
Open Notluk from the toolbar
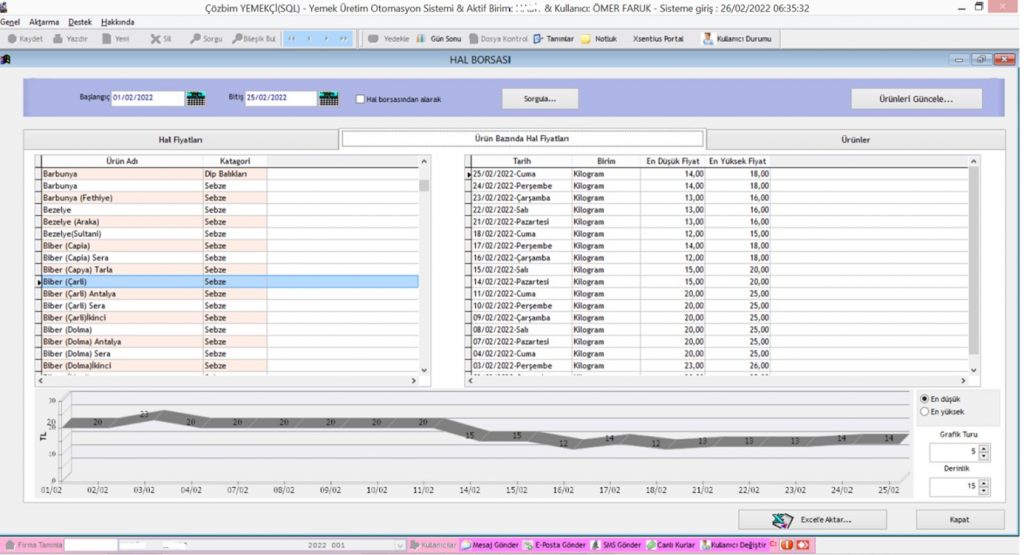click(x=598, y=39)
